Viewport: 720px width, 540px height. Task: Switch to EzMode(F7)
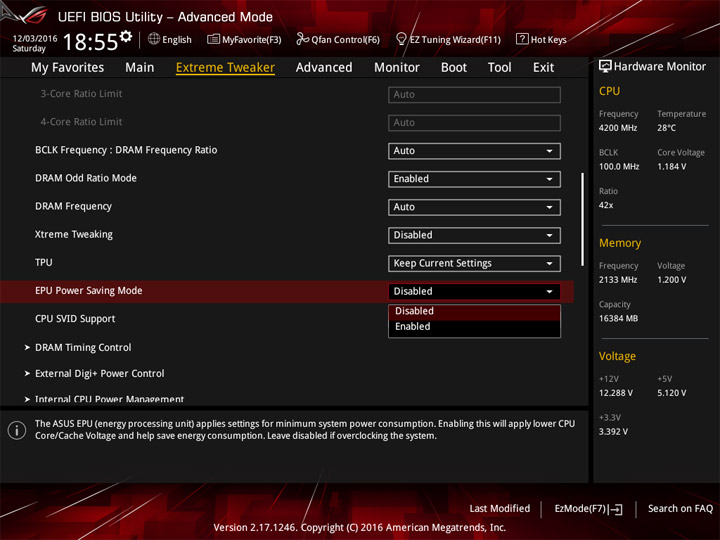pyautogui.click(x=589, y=509)
